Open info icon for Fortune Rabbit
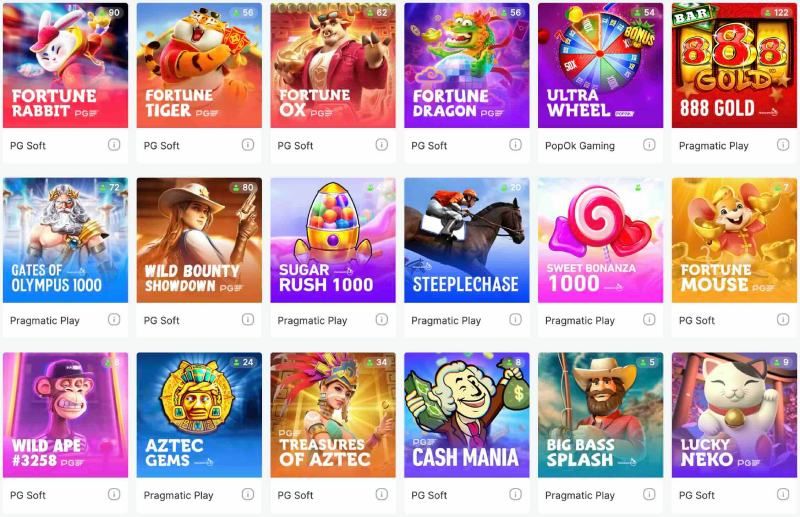 pos(114,145)
